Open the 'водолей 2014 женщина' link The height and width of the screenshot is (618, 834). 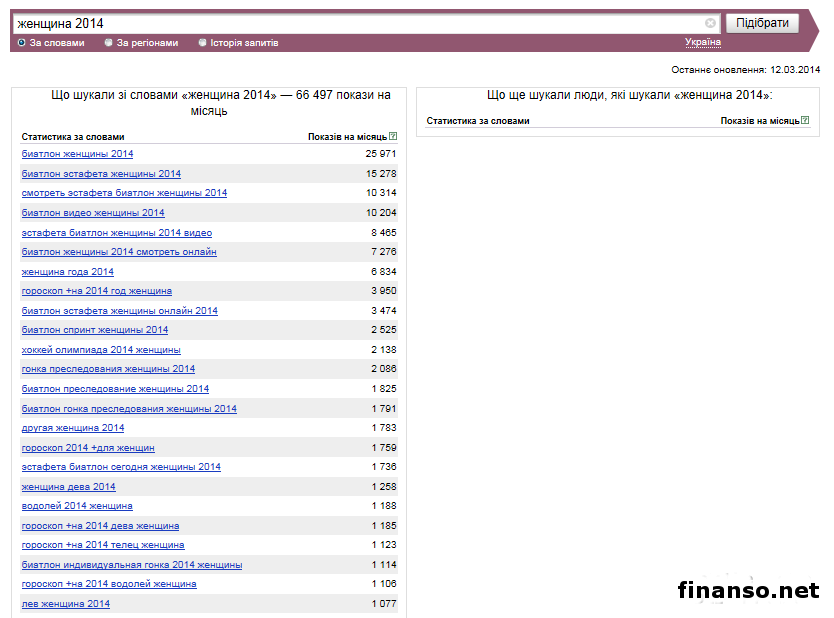77,506
